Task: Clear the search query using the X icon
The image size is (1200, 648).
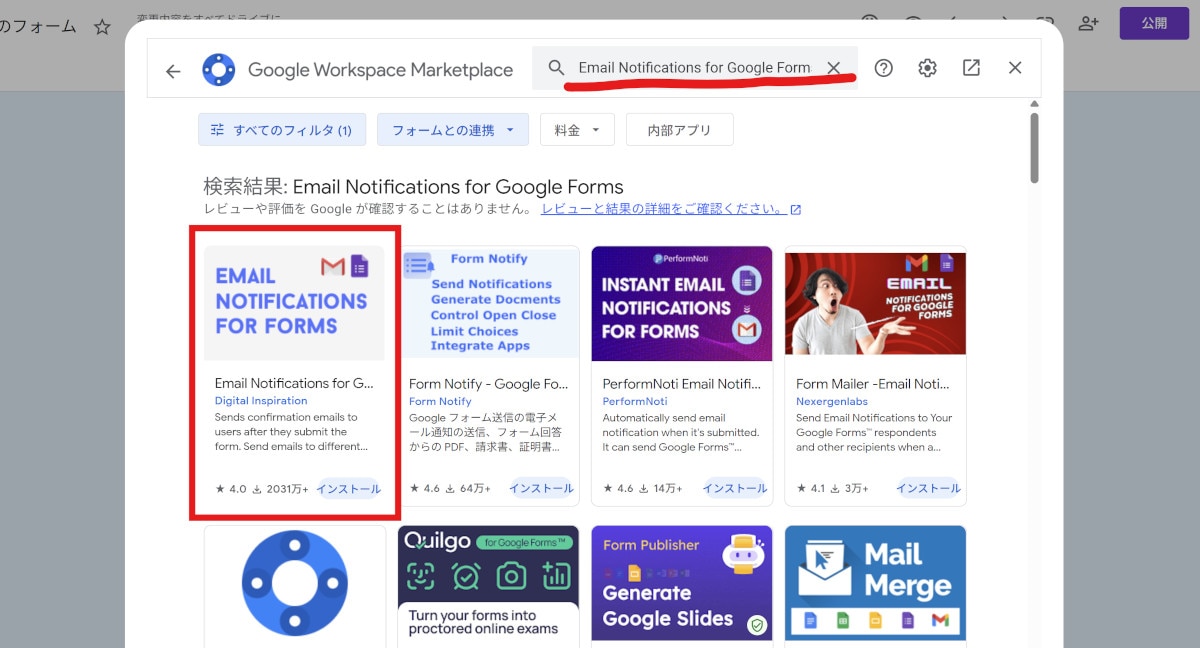Action: (835, 68)
